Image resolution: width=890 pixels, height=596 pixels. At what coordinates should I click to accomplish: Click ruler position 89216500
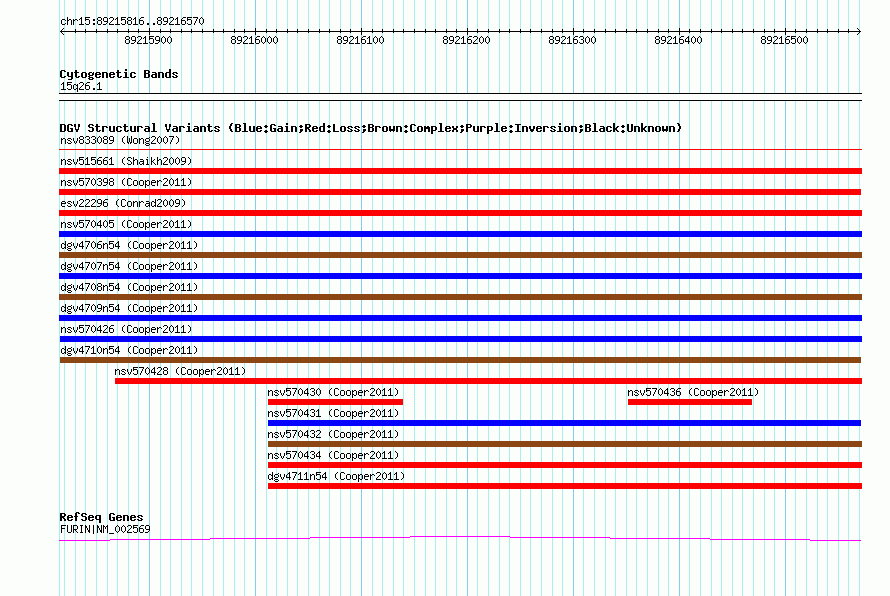(x=784, y=40)
